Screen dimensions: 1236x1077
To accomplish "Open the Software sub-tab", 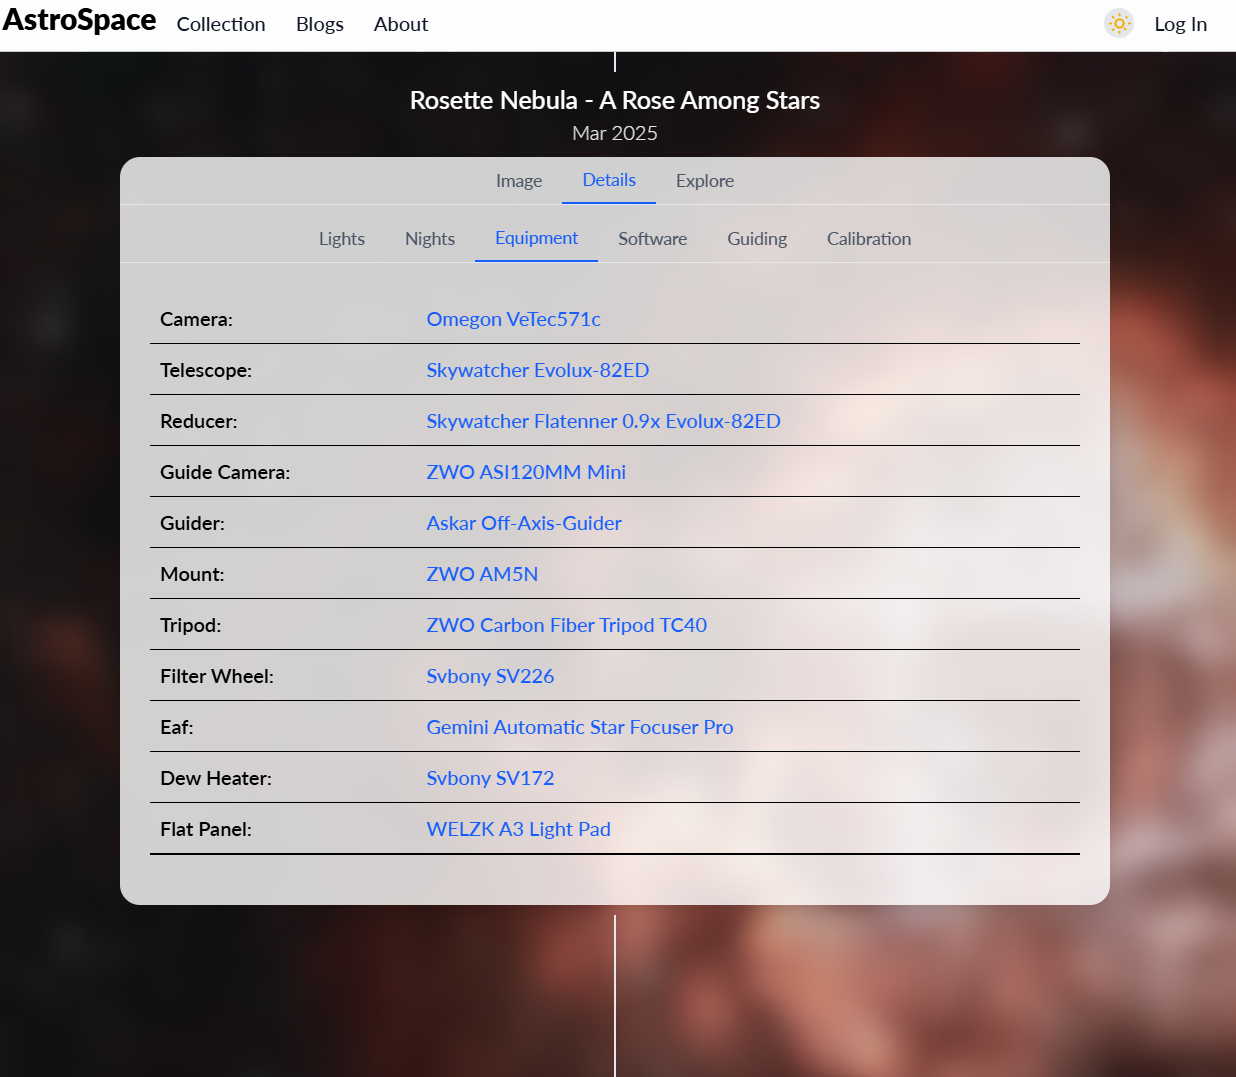I will (653, 239).
